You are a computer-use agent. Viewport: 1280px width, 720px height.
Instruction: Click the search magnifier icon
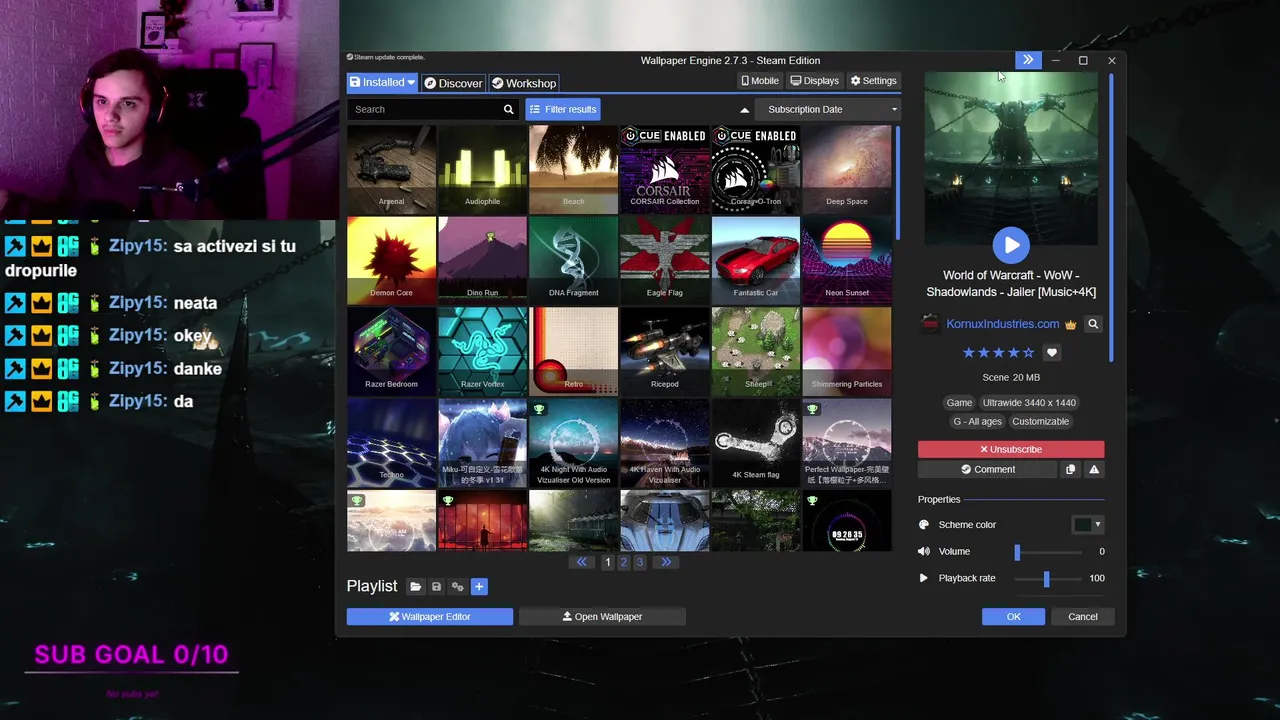pyautogui.click(x=508, y=109)
